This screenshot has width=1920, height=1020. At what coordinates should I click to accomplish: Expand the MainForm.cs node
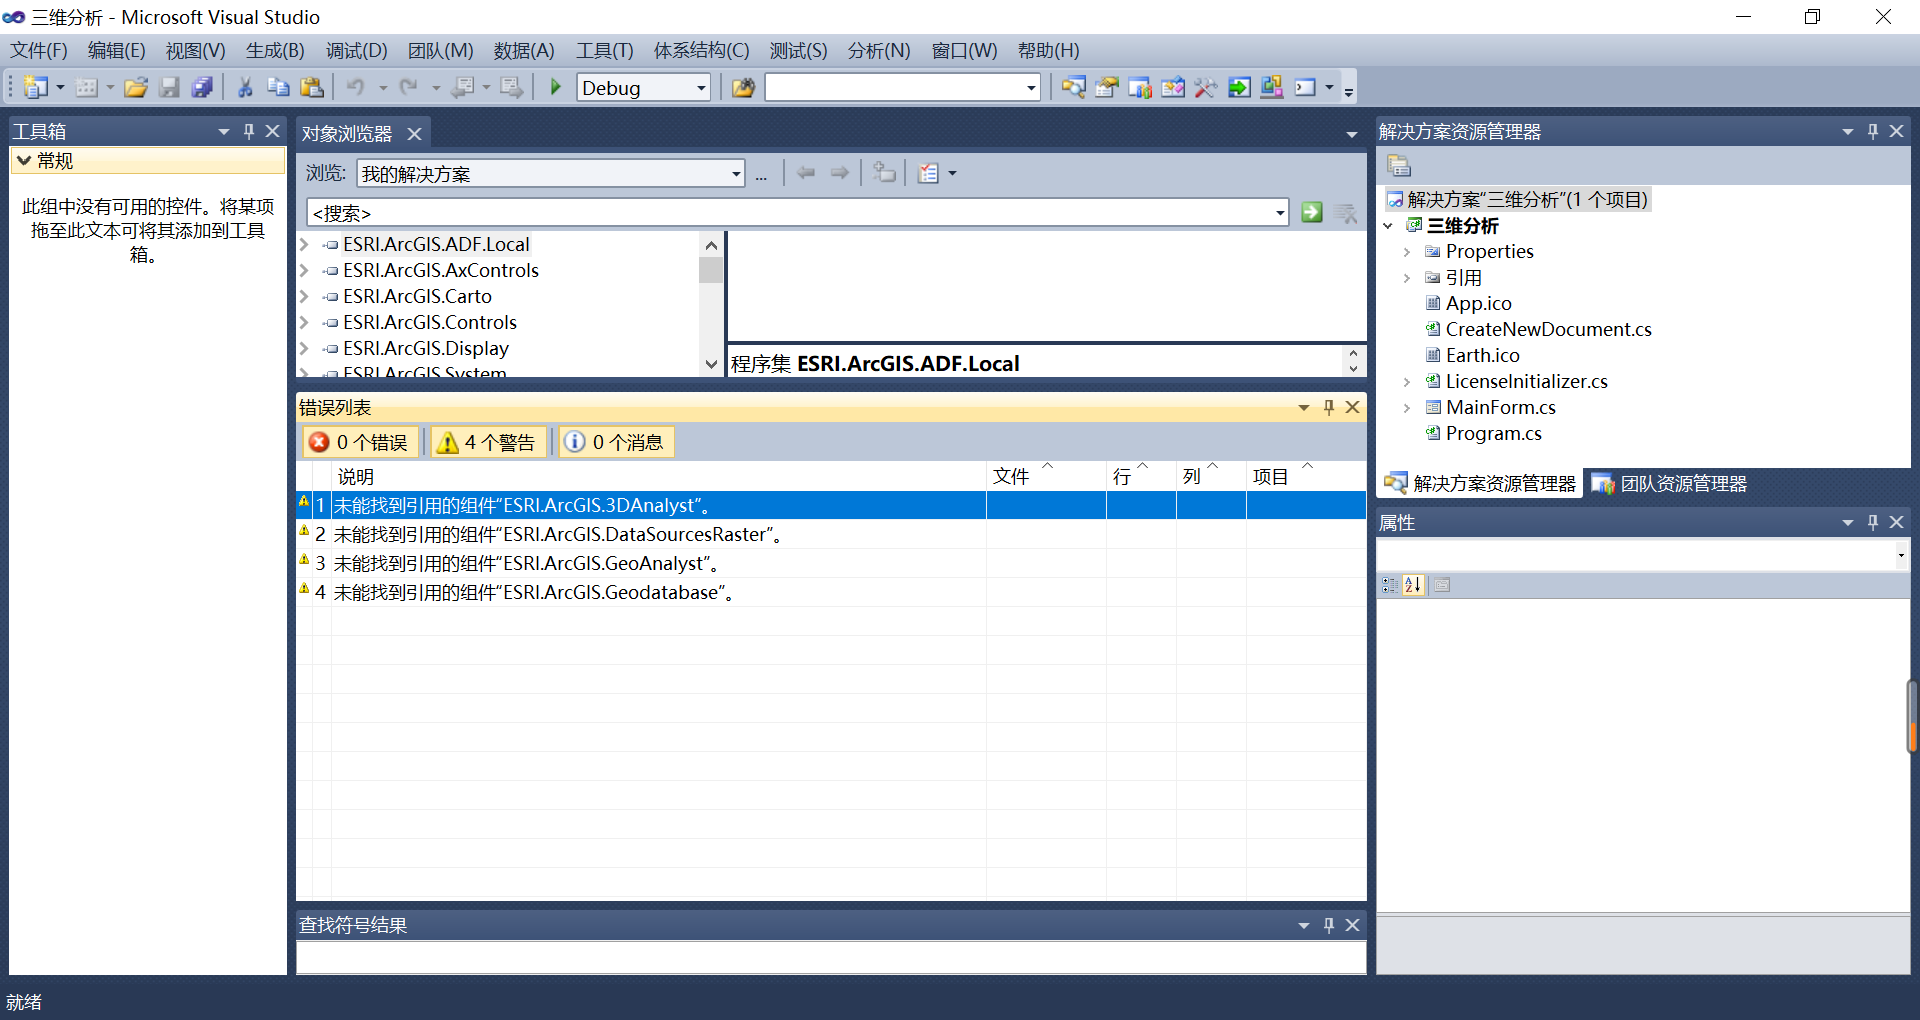(1406, 408)
